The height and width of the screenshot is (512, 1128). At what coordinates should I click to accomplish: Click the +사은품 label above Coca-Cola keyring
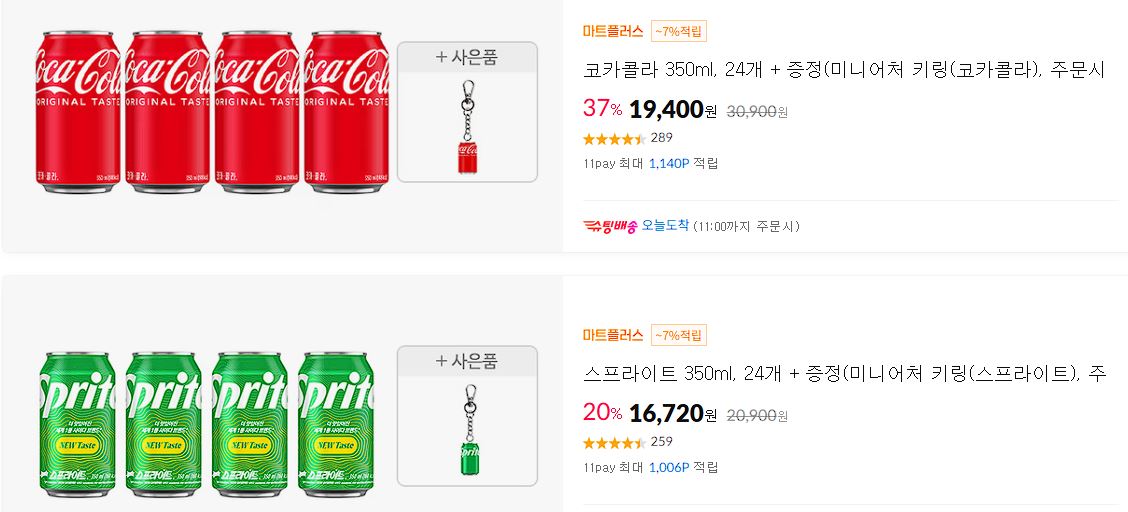click(467, 58)
